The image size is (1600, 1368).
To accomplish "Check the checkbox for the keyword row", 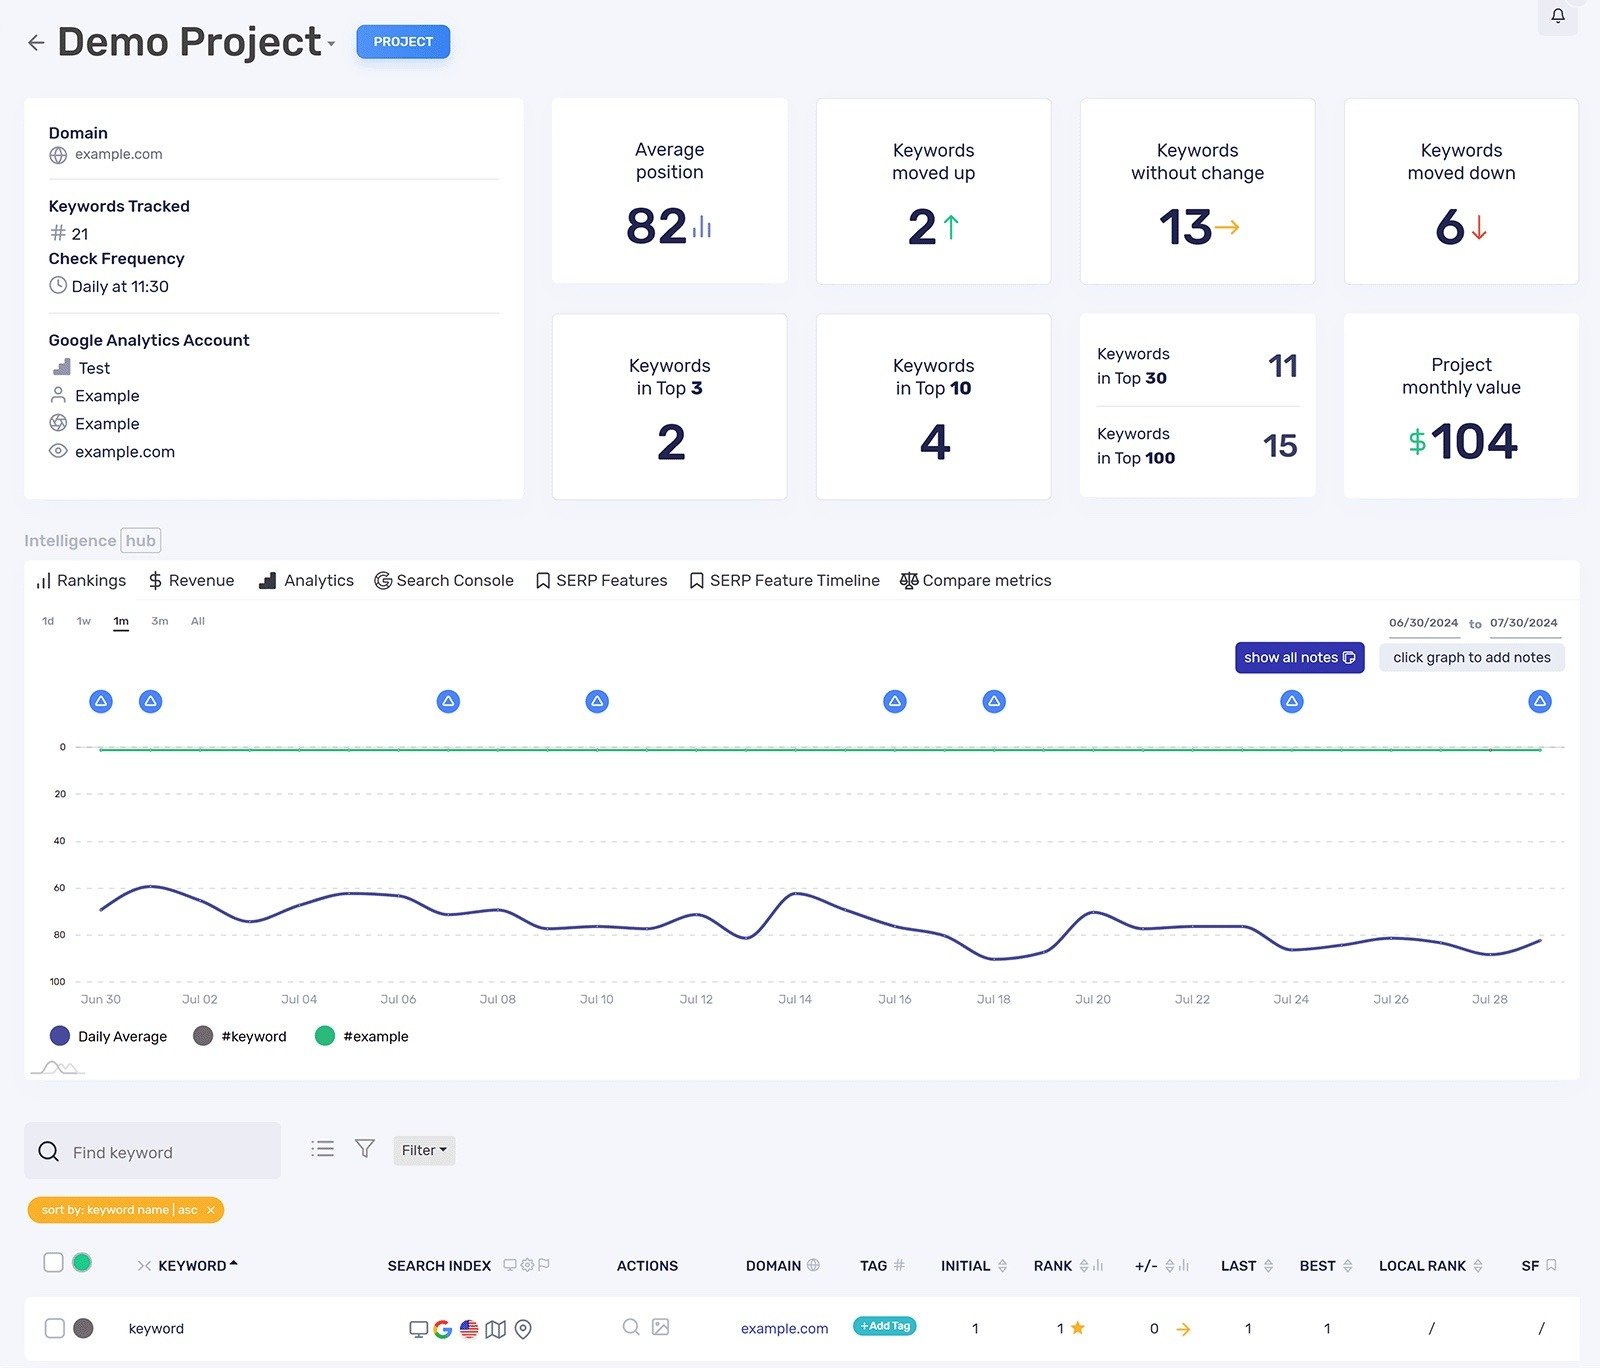I will point(54,1328).
